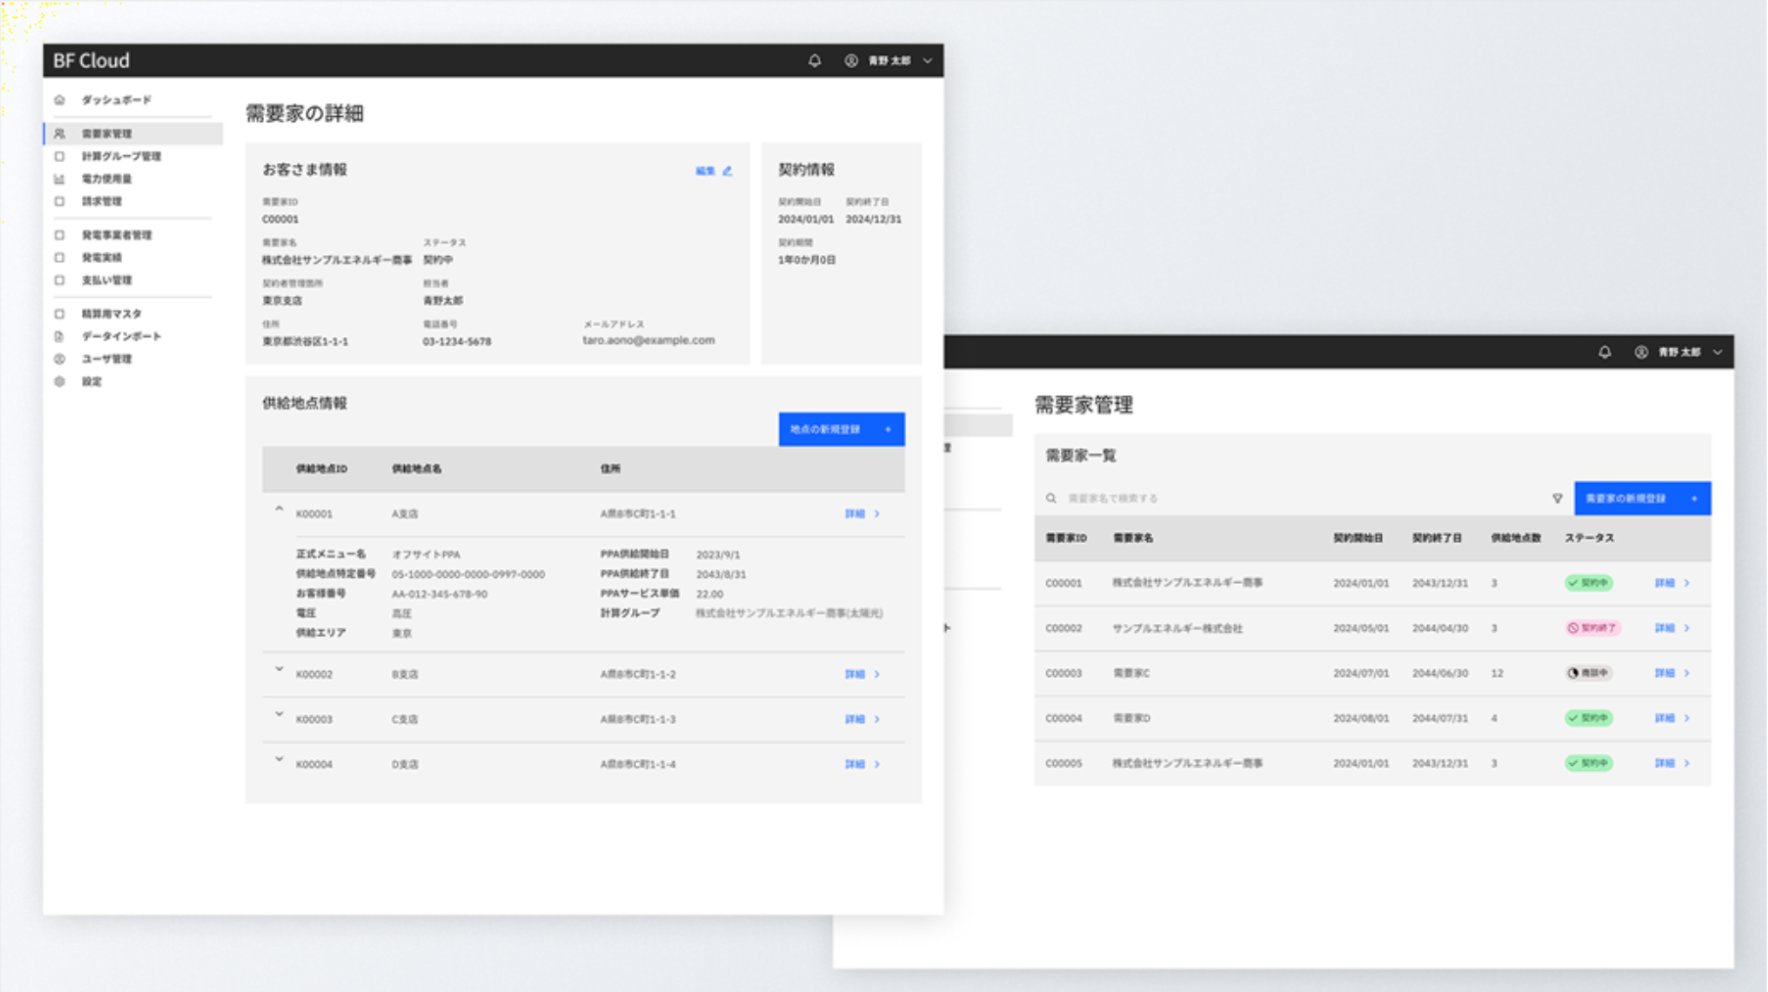Click the magnifier icon in the search bar

[1051, 497]
